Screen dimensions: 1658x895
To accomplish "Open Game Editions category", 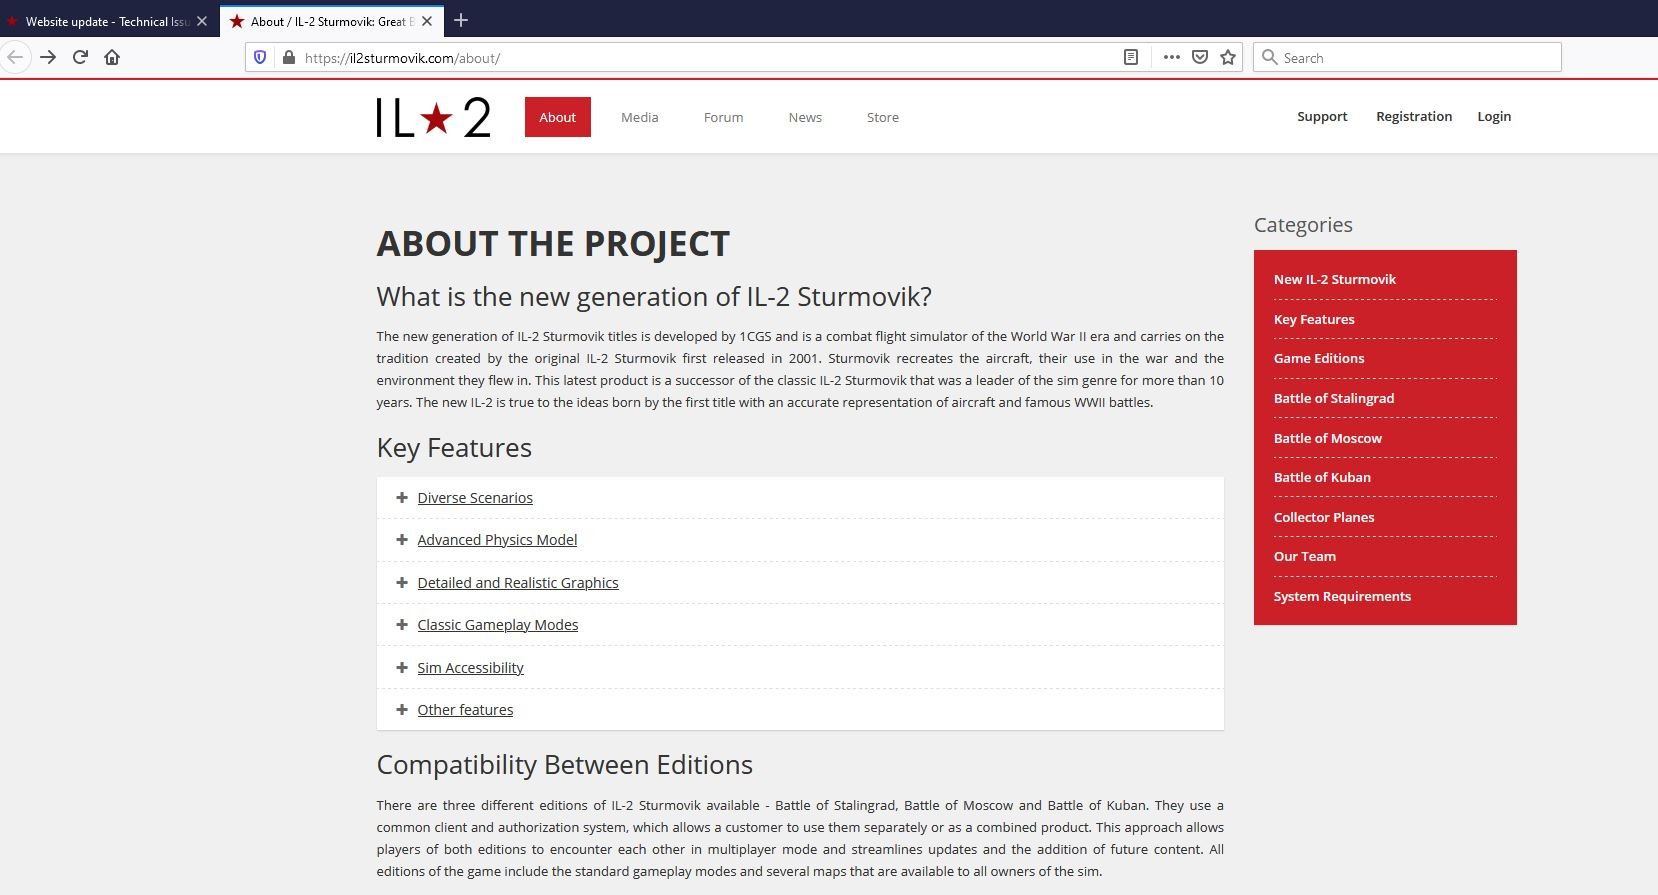I will pyautogui.click(x=1319, y=358).
